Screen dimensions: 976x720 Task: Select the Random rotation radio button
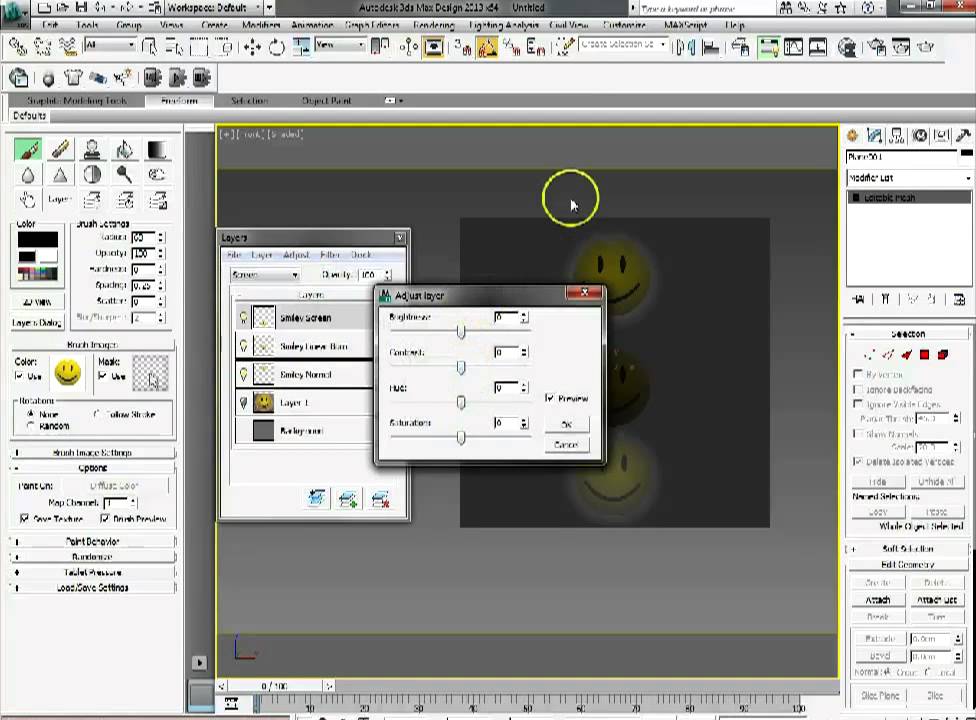click(x=30, y=426)
